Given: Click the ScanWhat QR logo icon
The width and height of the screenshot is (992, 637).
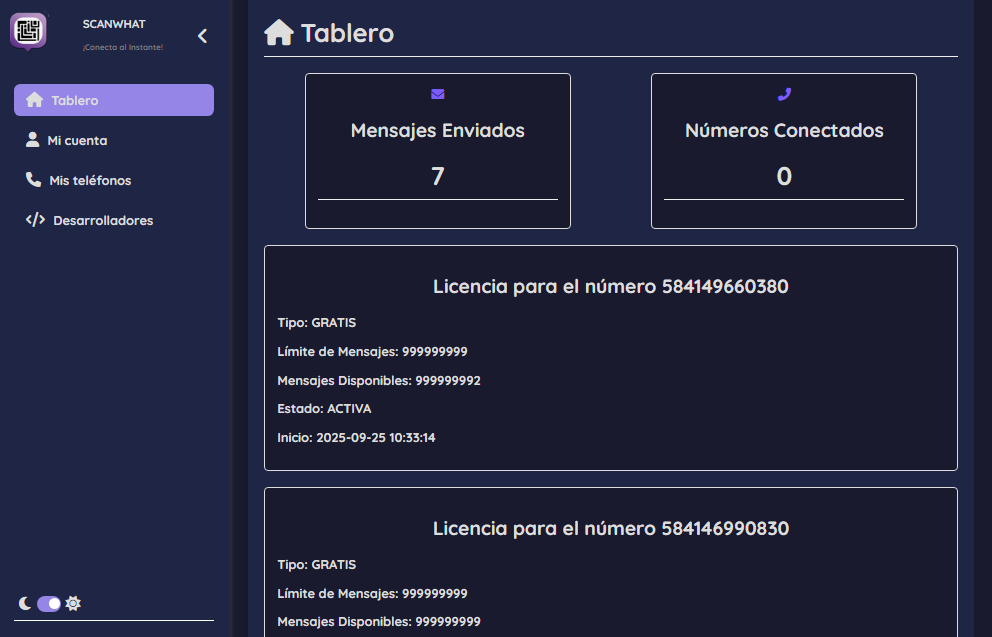Looking at the screenshot, I should (x=28, y=31).
